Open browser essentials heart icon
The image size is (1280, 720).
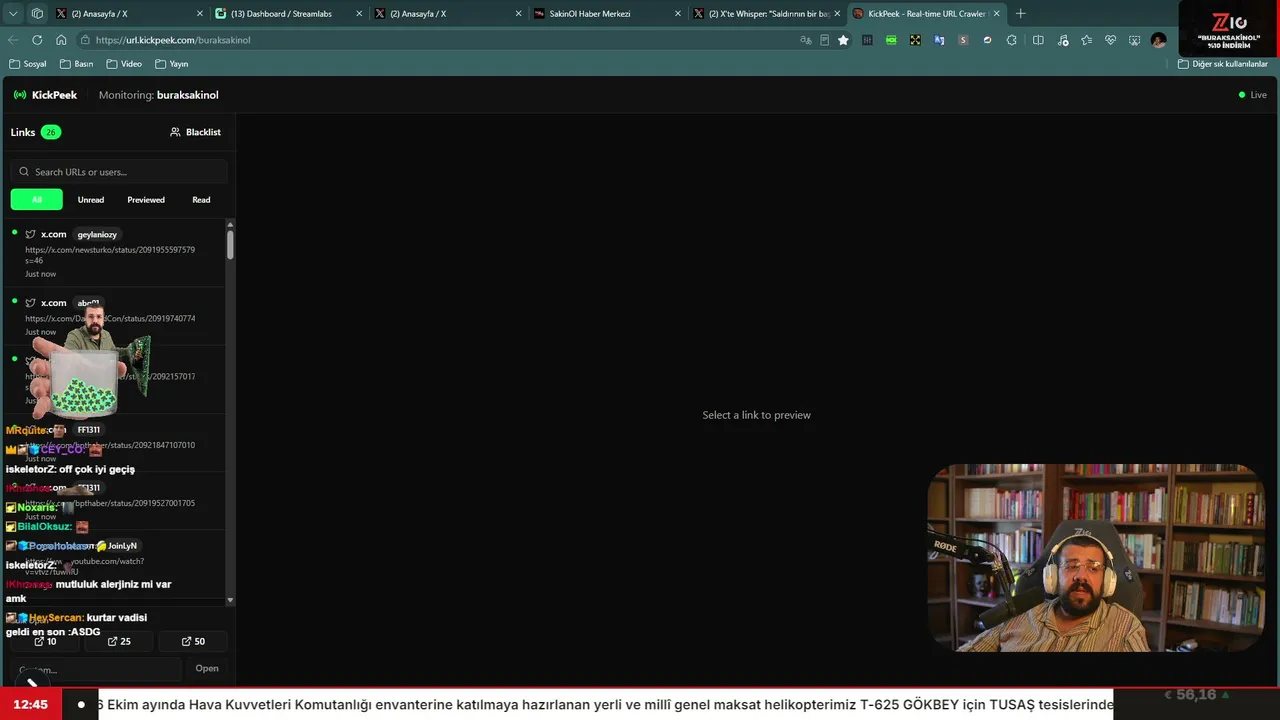tap(1110, 40)
